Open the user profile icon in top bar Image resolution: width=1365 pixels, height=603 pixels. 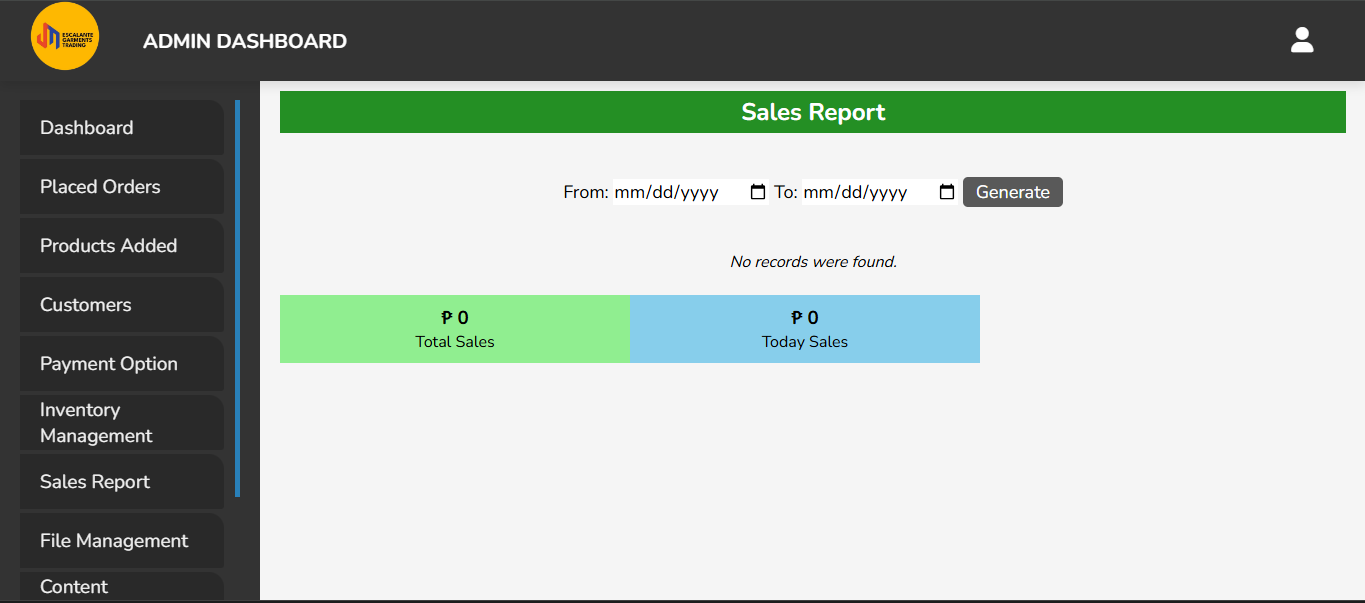[1302, 39]
